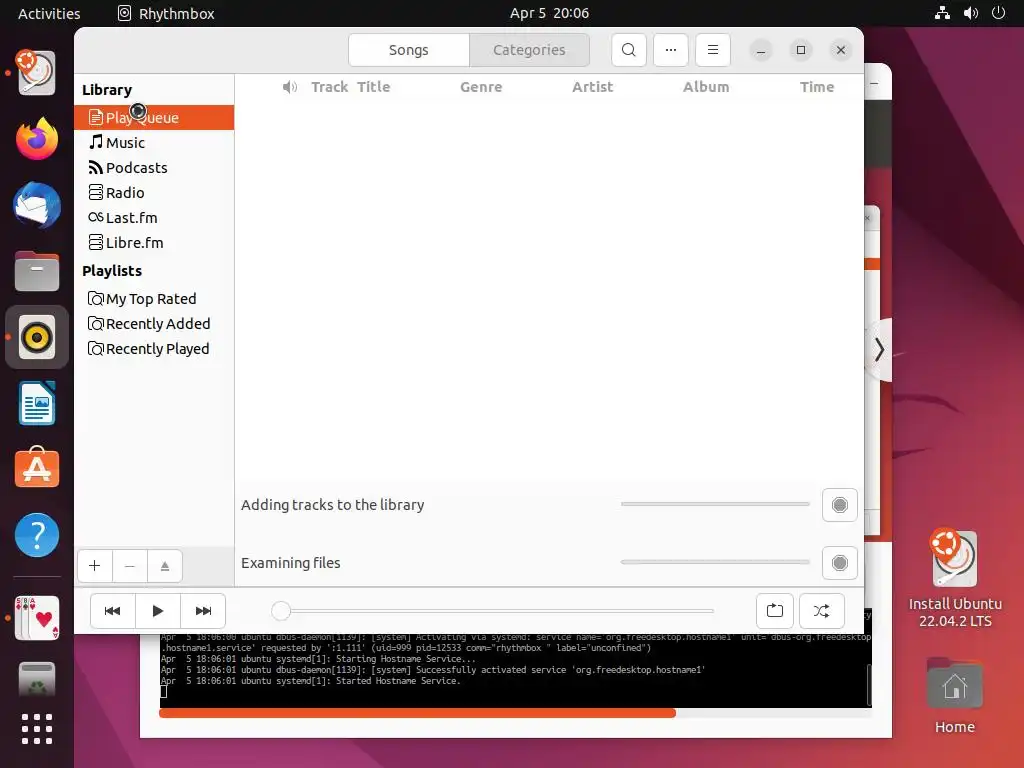Open the Home folder desktop icon

(x=955, y=696)
